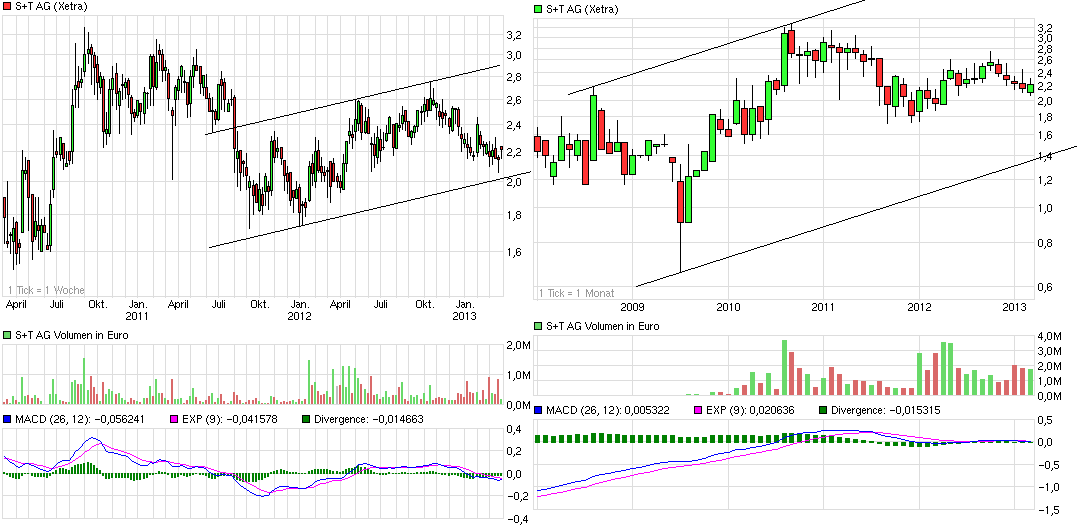Click green volume swatch in weekly chart legend

coord(7,335)
